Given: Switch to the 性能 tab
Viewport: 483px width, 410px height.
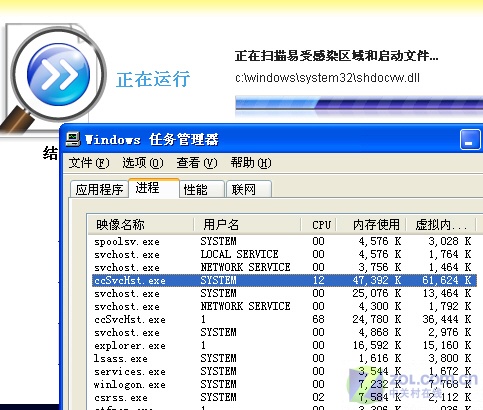Looking at the screenshot, I should 202,190.
